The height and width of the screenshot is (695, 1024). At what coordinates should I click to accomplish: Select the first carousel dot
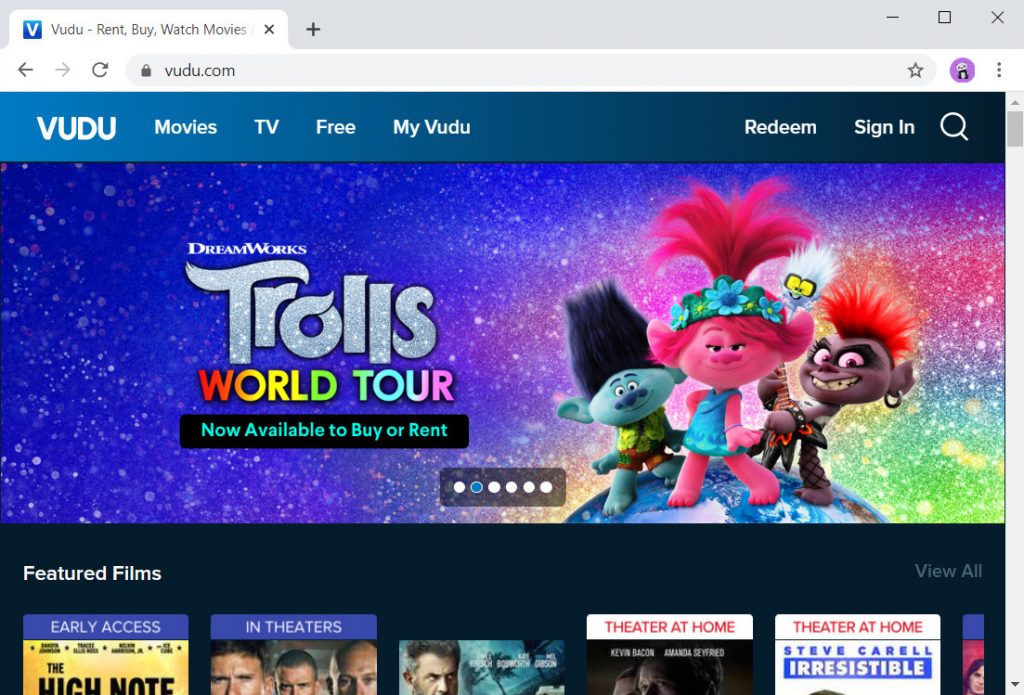tap(459, 487)
